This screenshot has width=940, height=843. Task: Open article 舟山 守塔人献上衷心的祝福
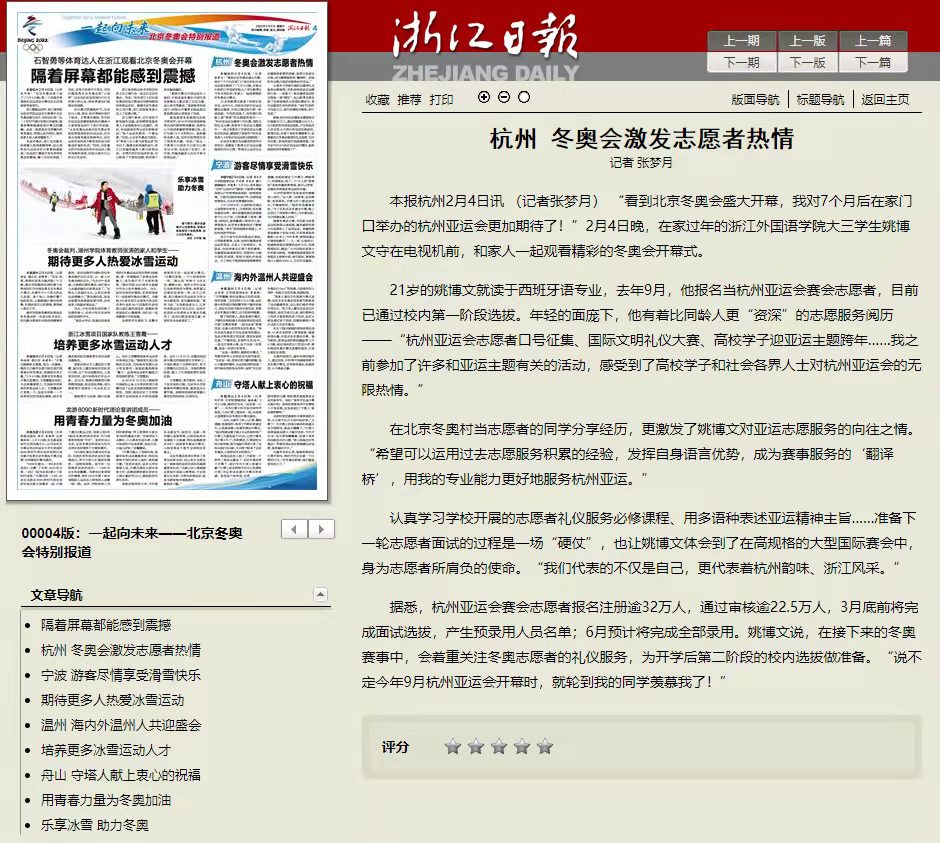click(x=121, y=775)
